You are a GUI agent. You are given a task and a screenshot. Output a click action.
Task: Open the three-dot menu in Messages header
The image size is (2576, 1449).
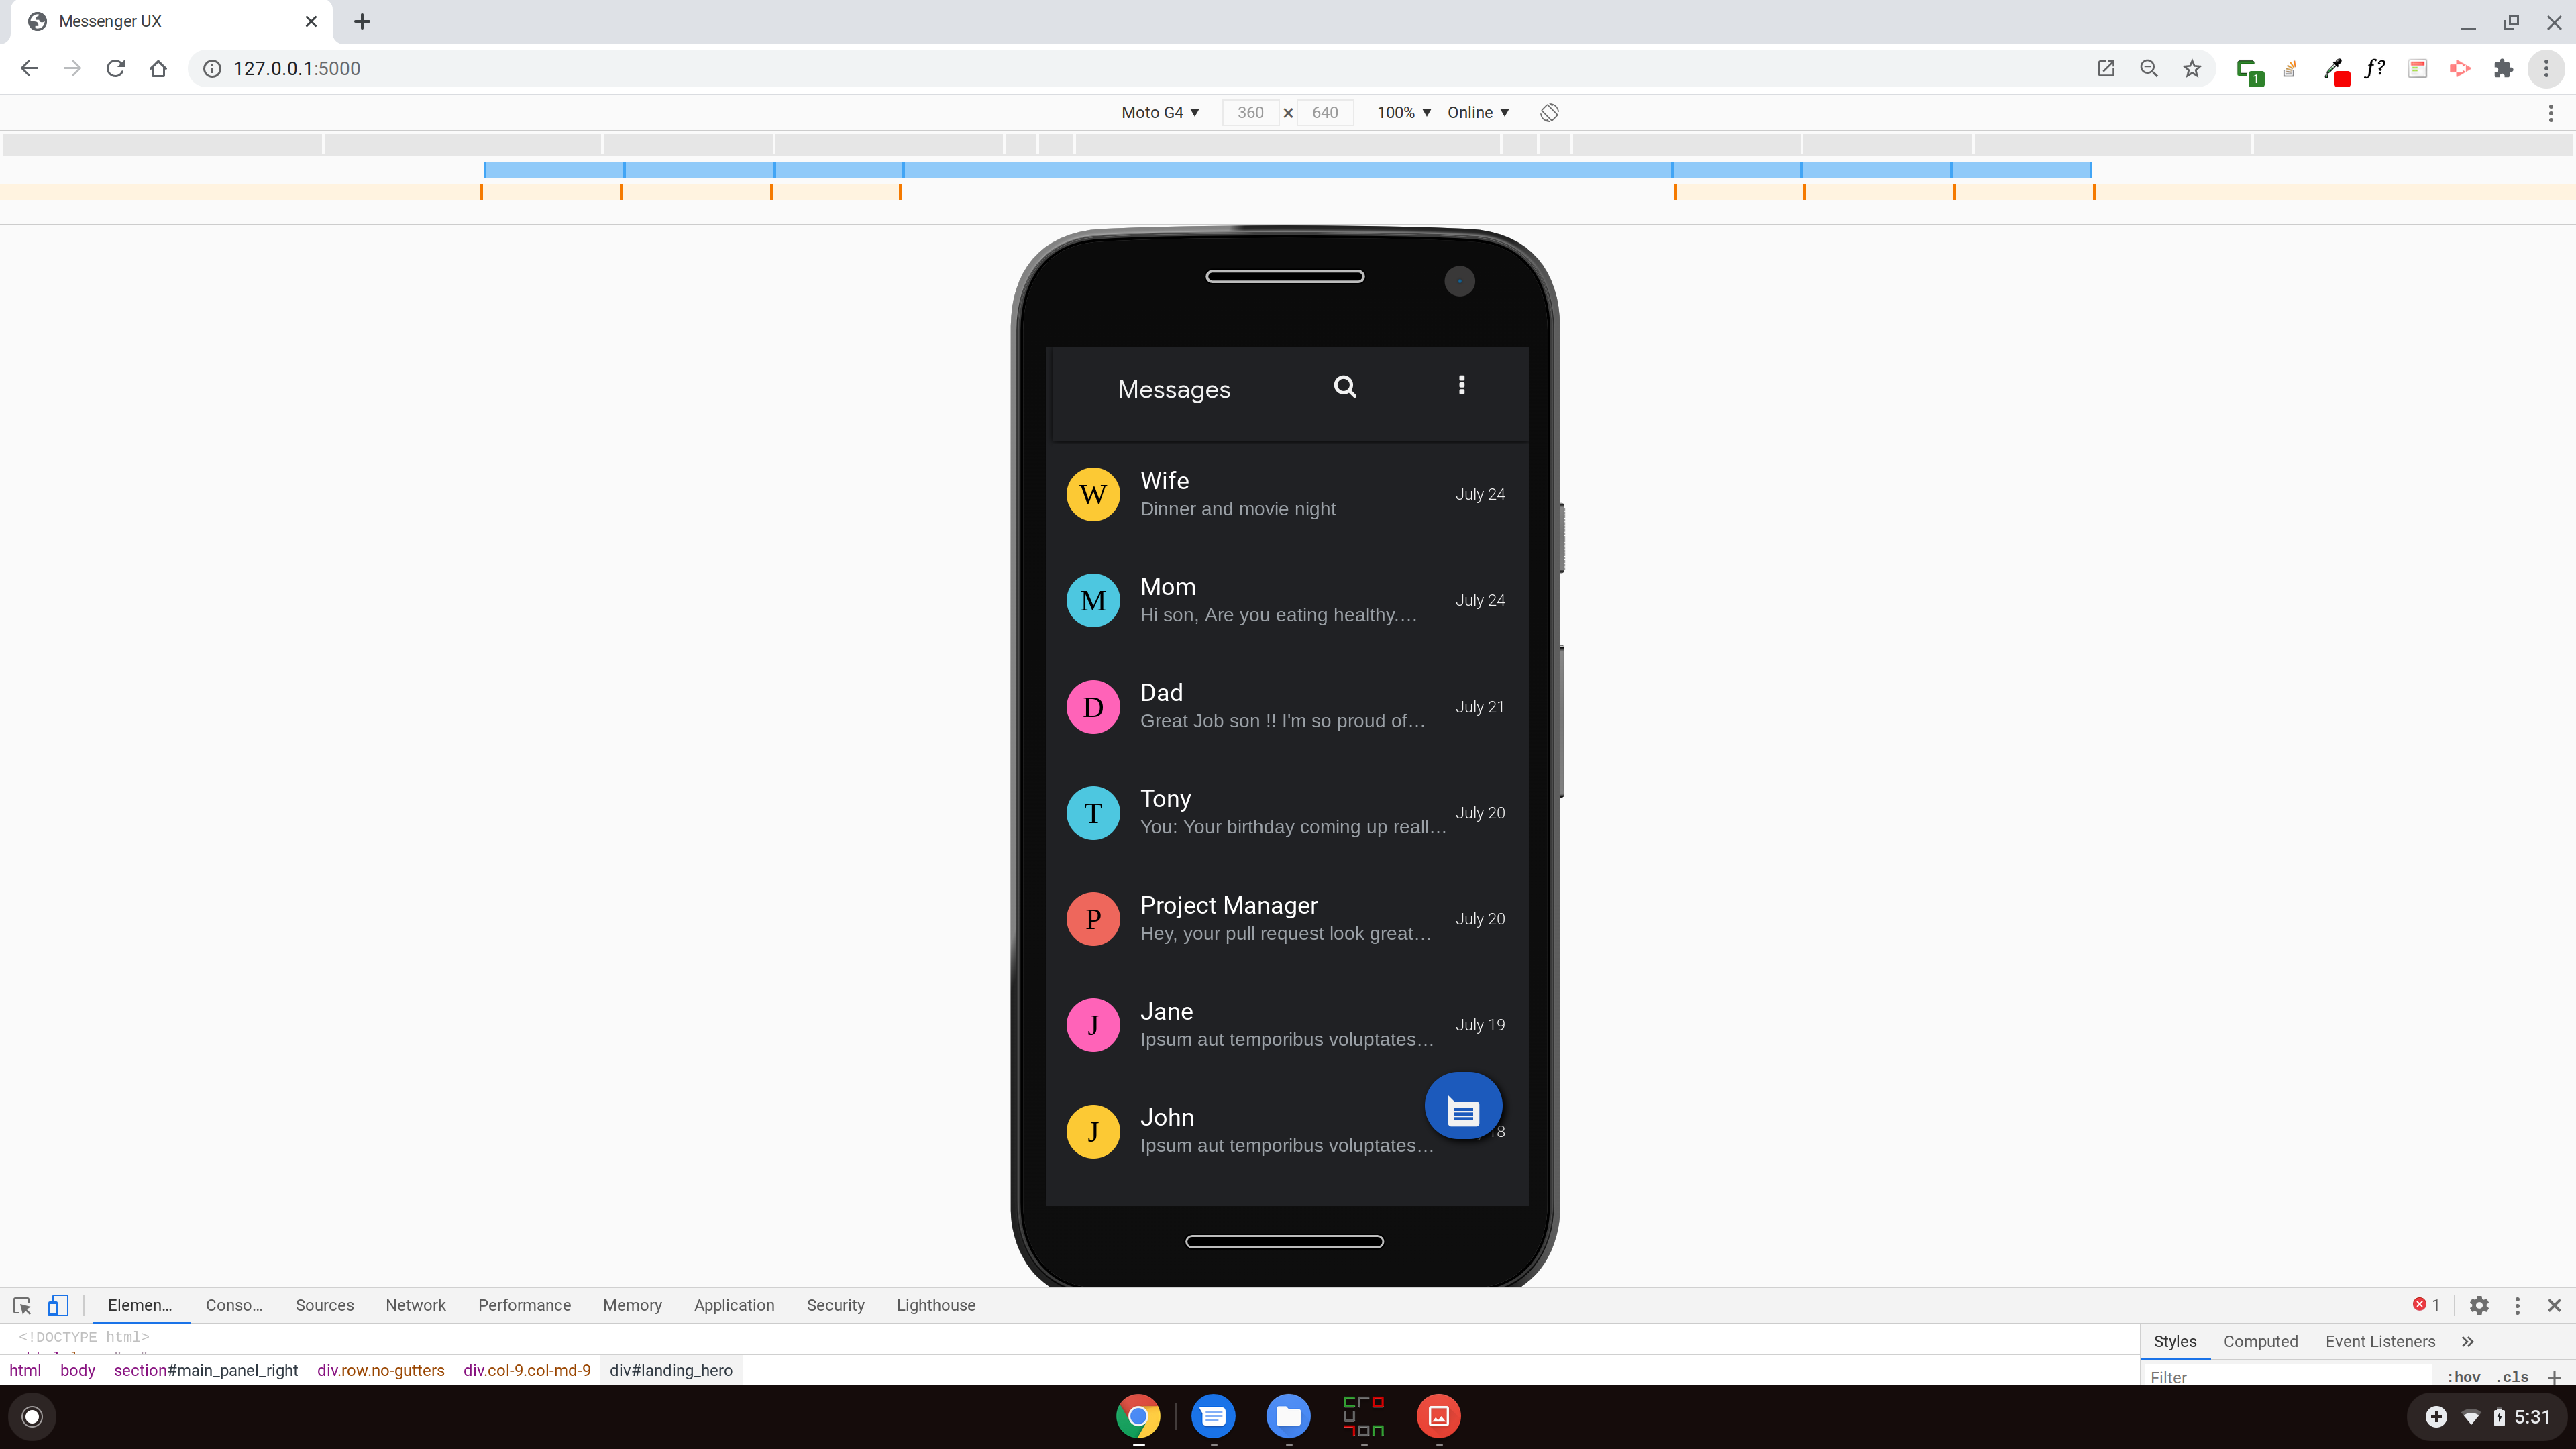(x=1461, y=386)
